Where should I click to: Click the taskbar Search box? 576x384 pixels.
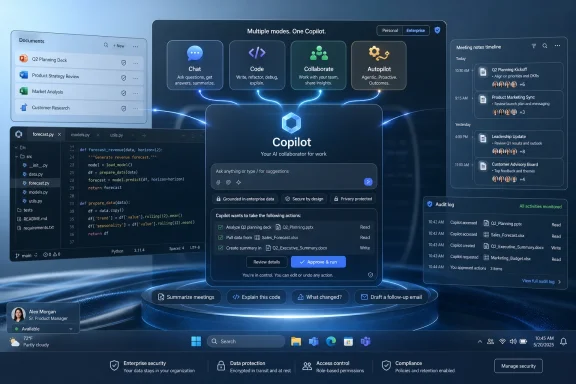point(246,341)
